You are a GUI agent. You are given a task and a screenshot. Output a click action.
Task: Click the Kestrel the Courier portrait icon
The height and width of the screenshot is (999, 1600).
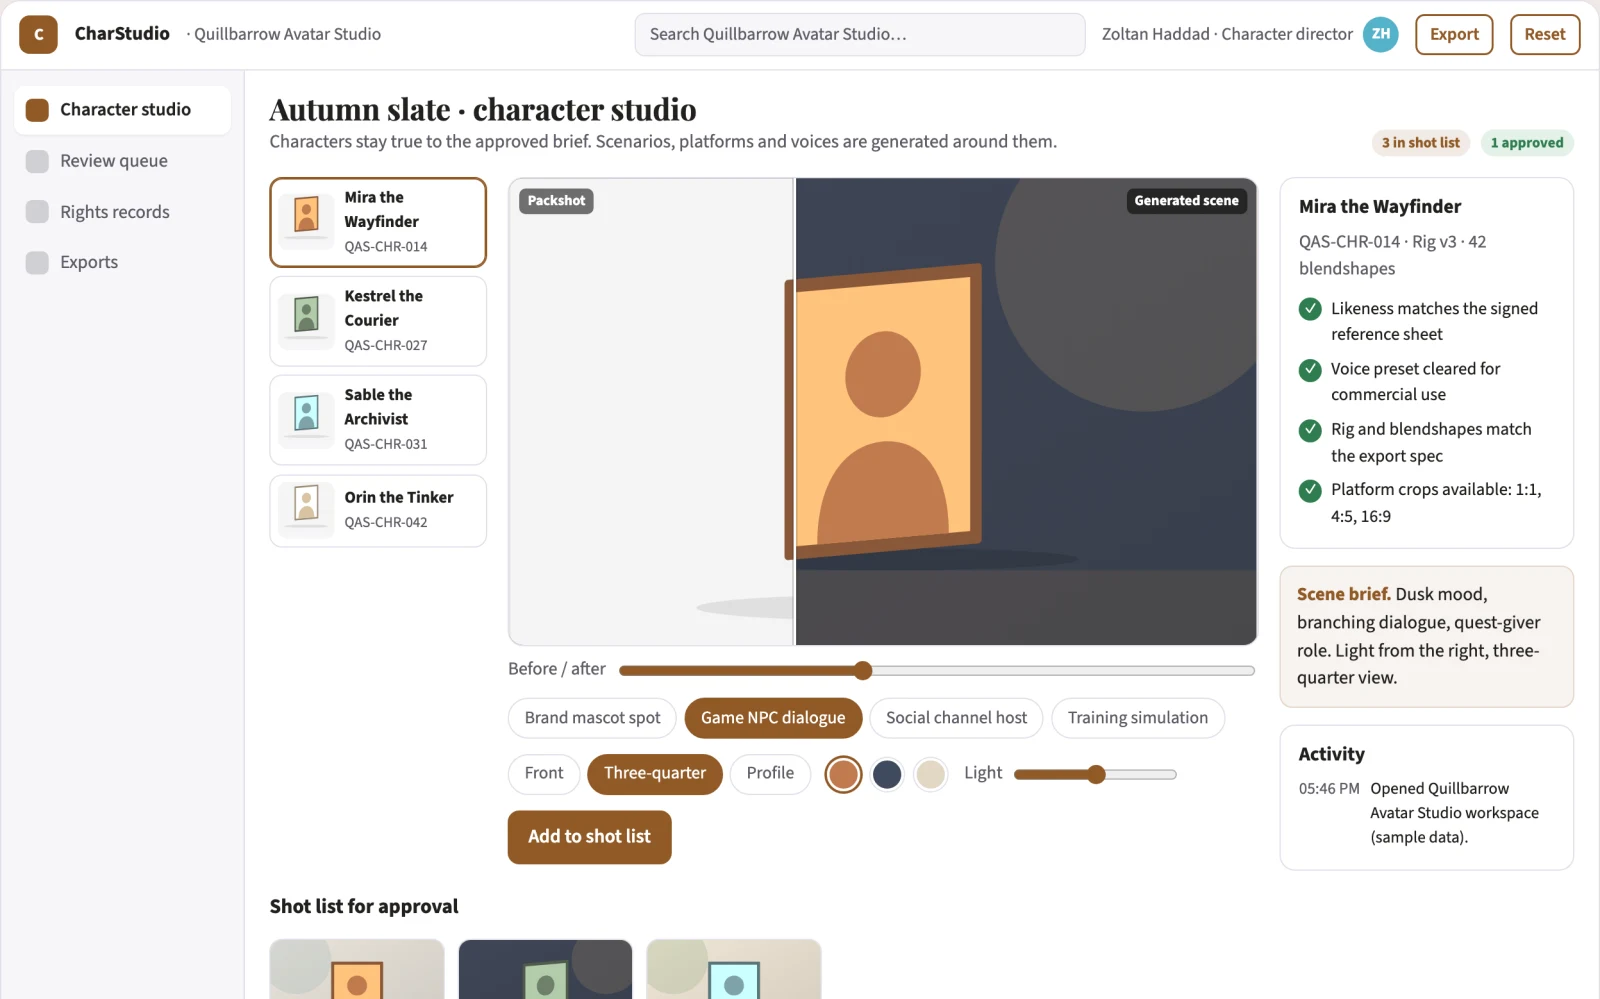click(x=307, y=321)
